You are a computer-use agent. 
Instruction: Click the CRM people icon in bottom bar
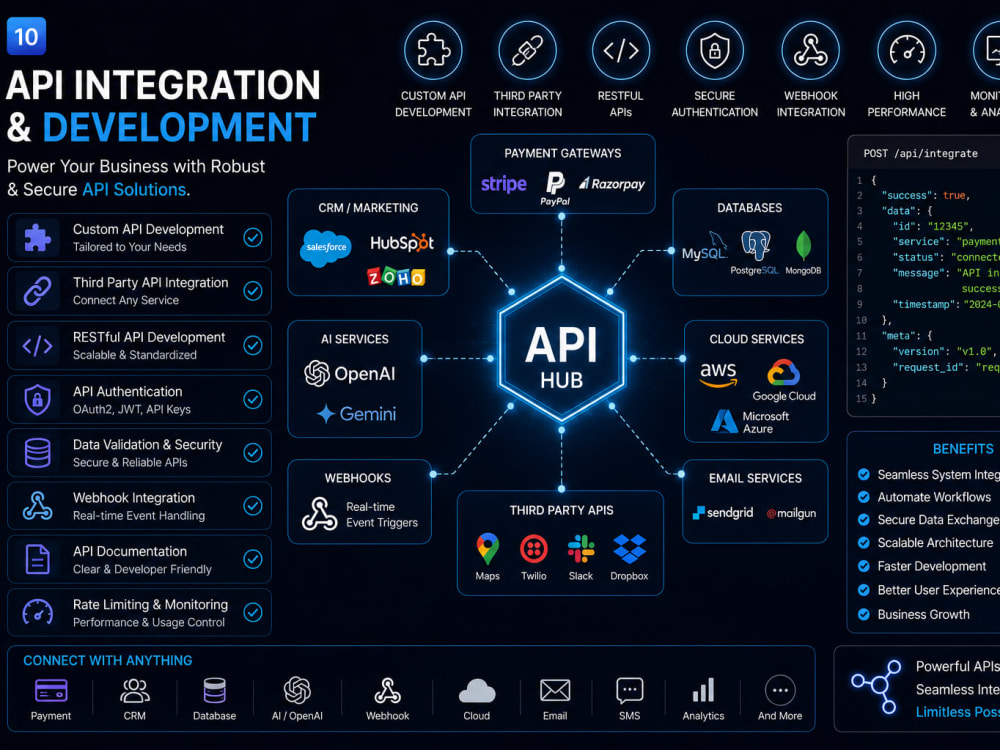[x=135, y=690]
